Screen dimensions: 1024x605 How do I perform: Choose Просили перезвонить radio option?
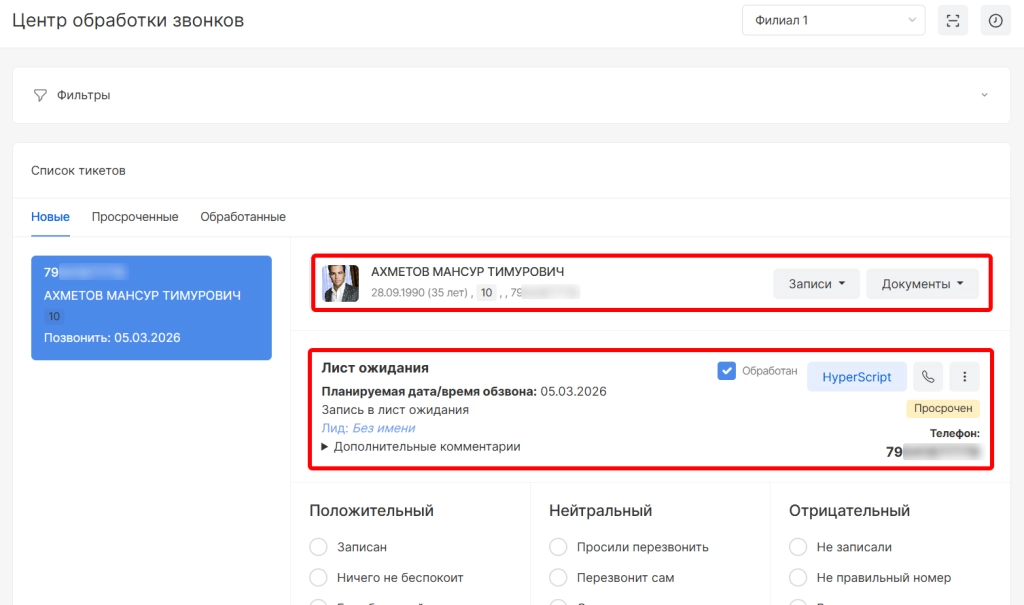coord(559,547)
